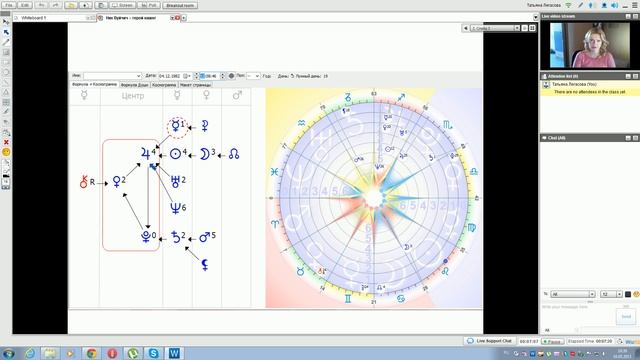Open Live Support Chat
Viewport: 640px width, 360px height.
(489, 341)
